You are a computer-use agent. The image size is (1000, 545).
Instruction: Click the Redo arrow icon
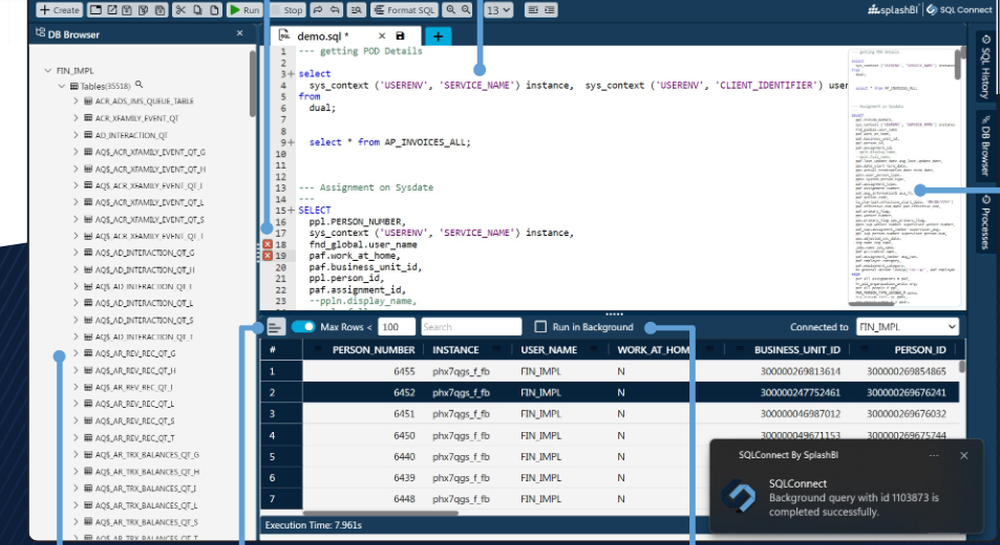(318, 10)
